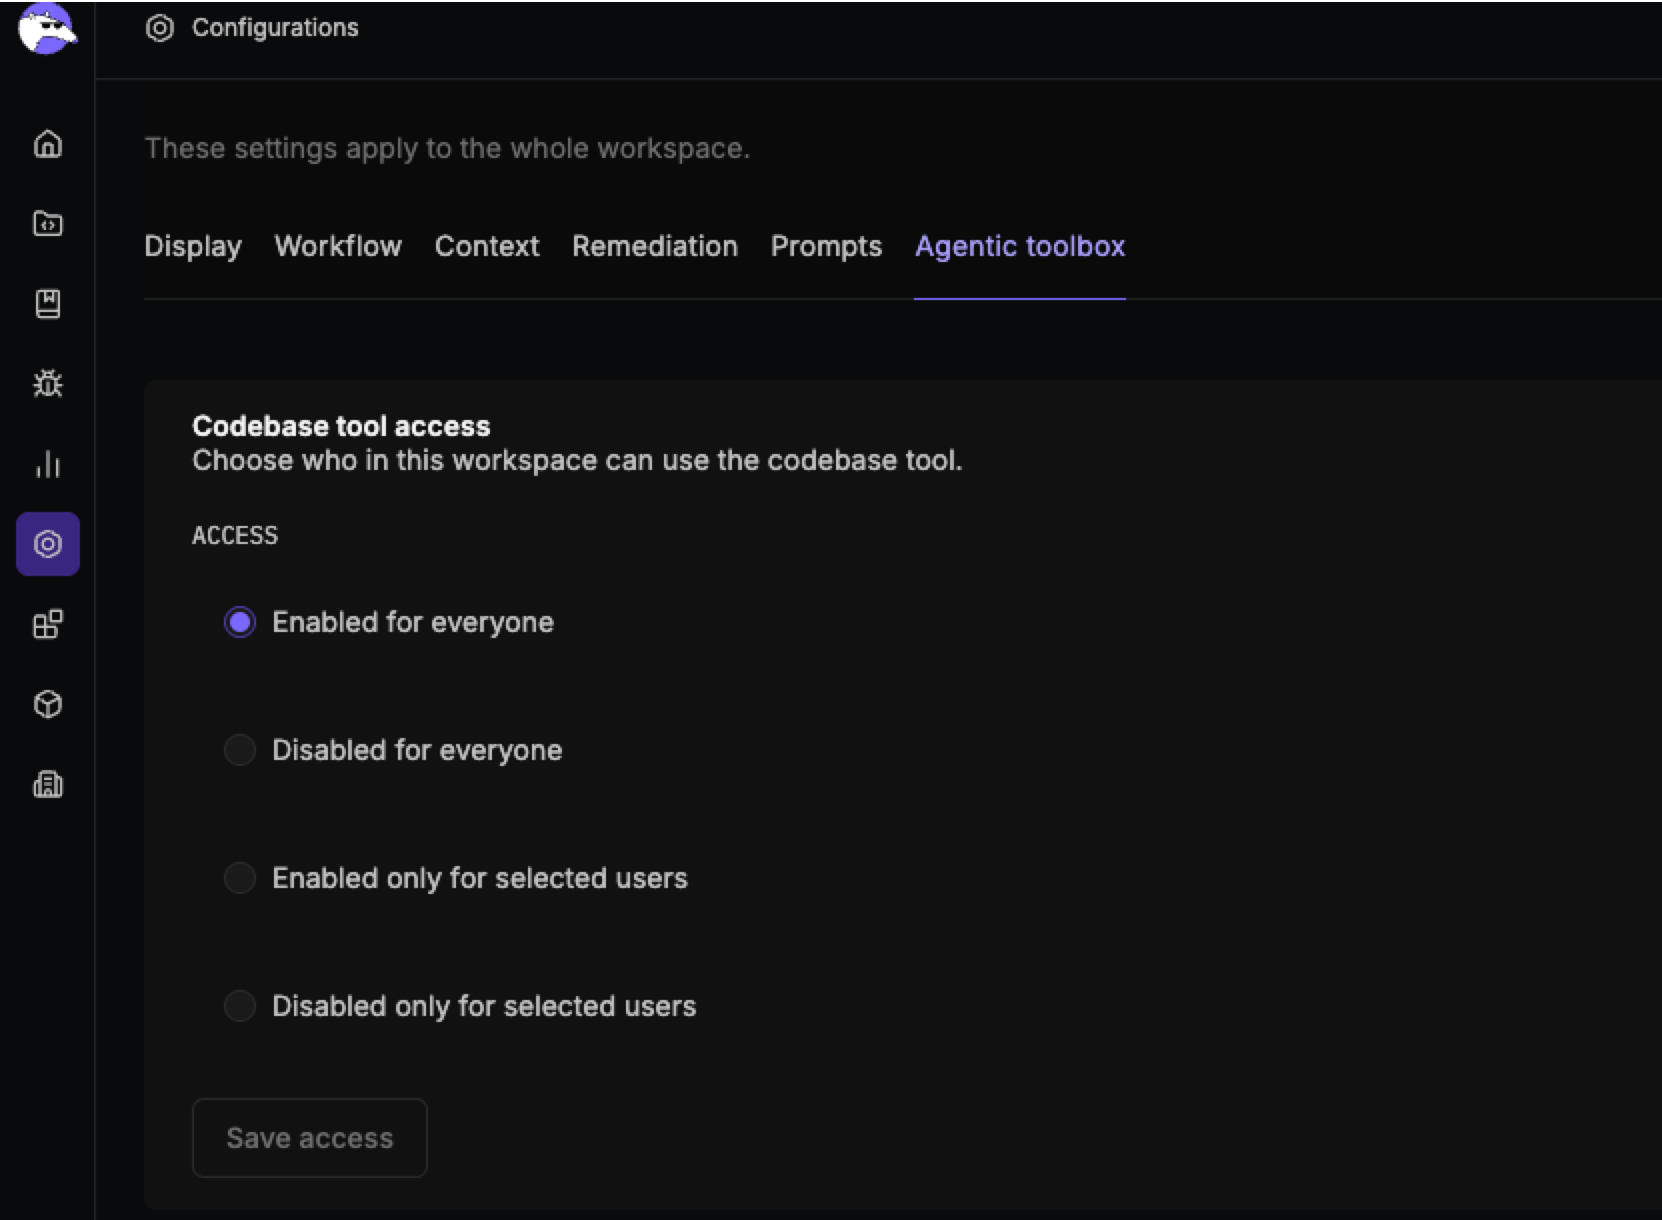
Task: Select the Agentic toolbox tab
Action: tap(1020, 246)
